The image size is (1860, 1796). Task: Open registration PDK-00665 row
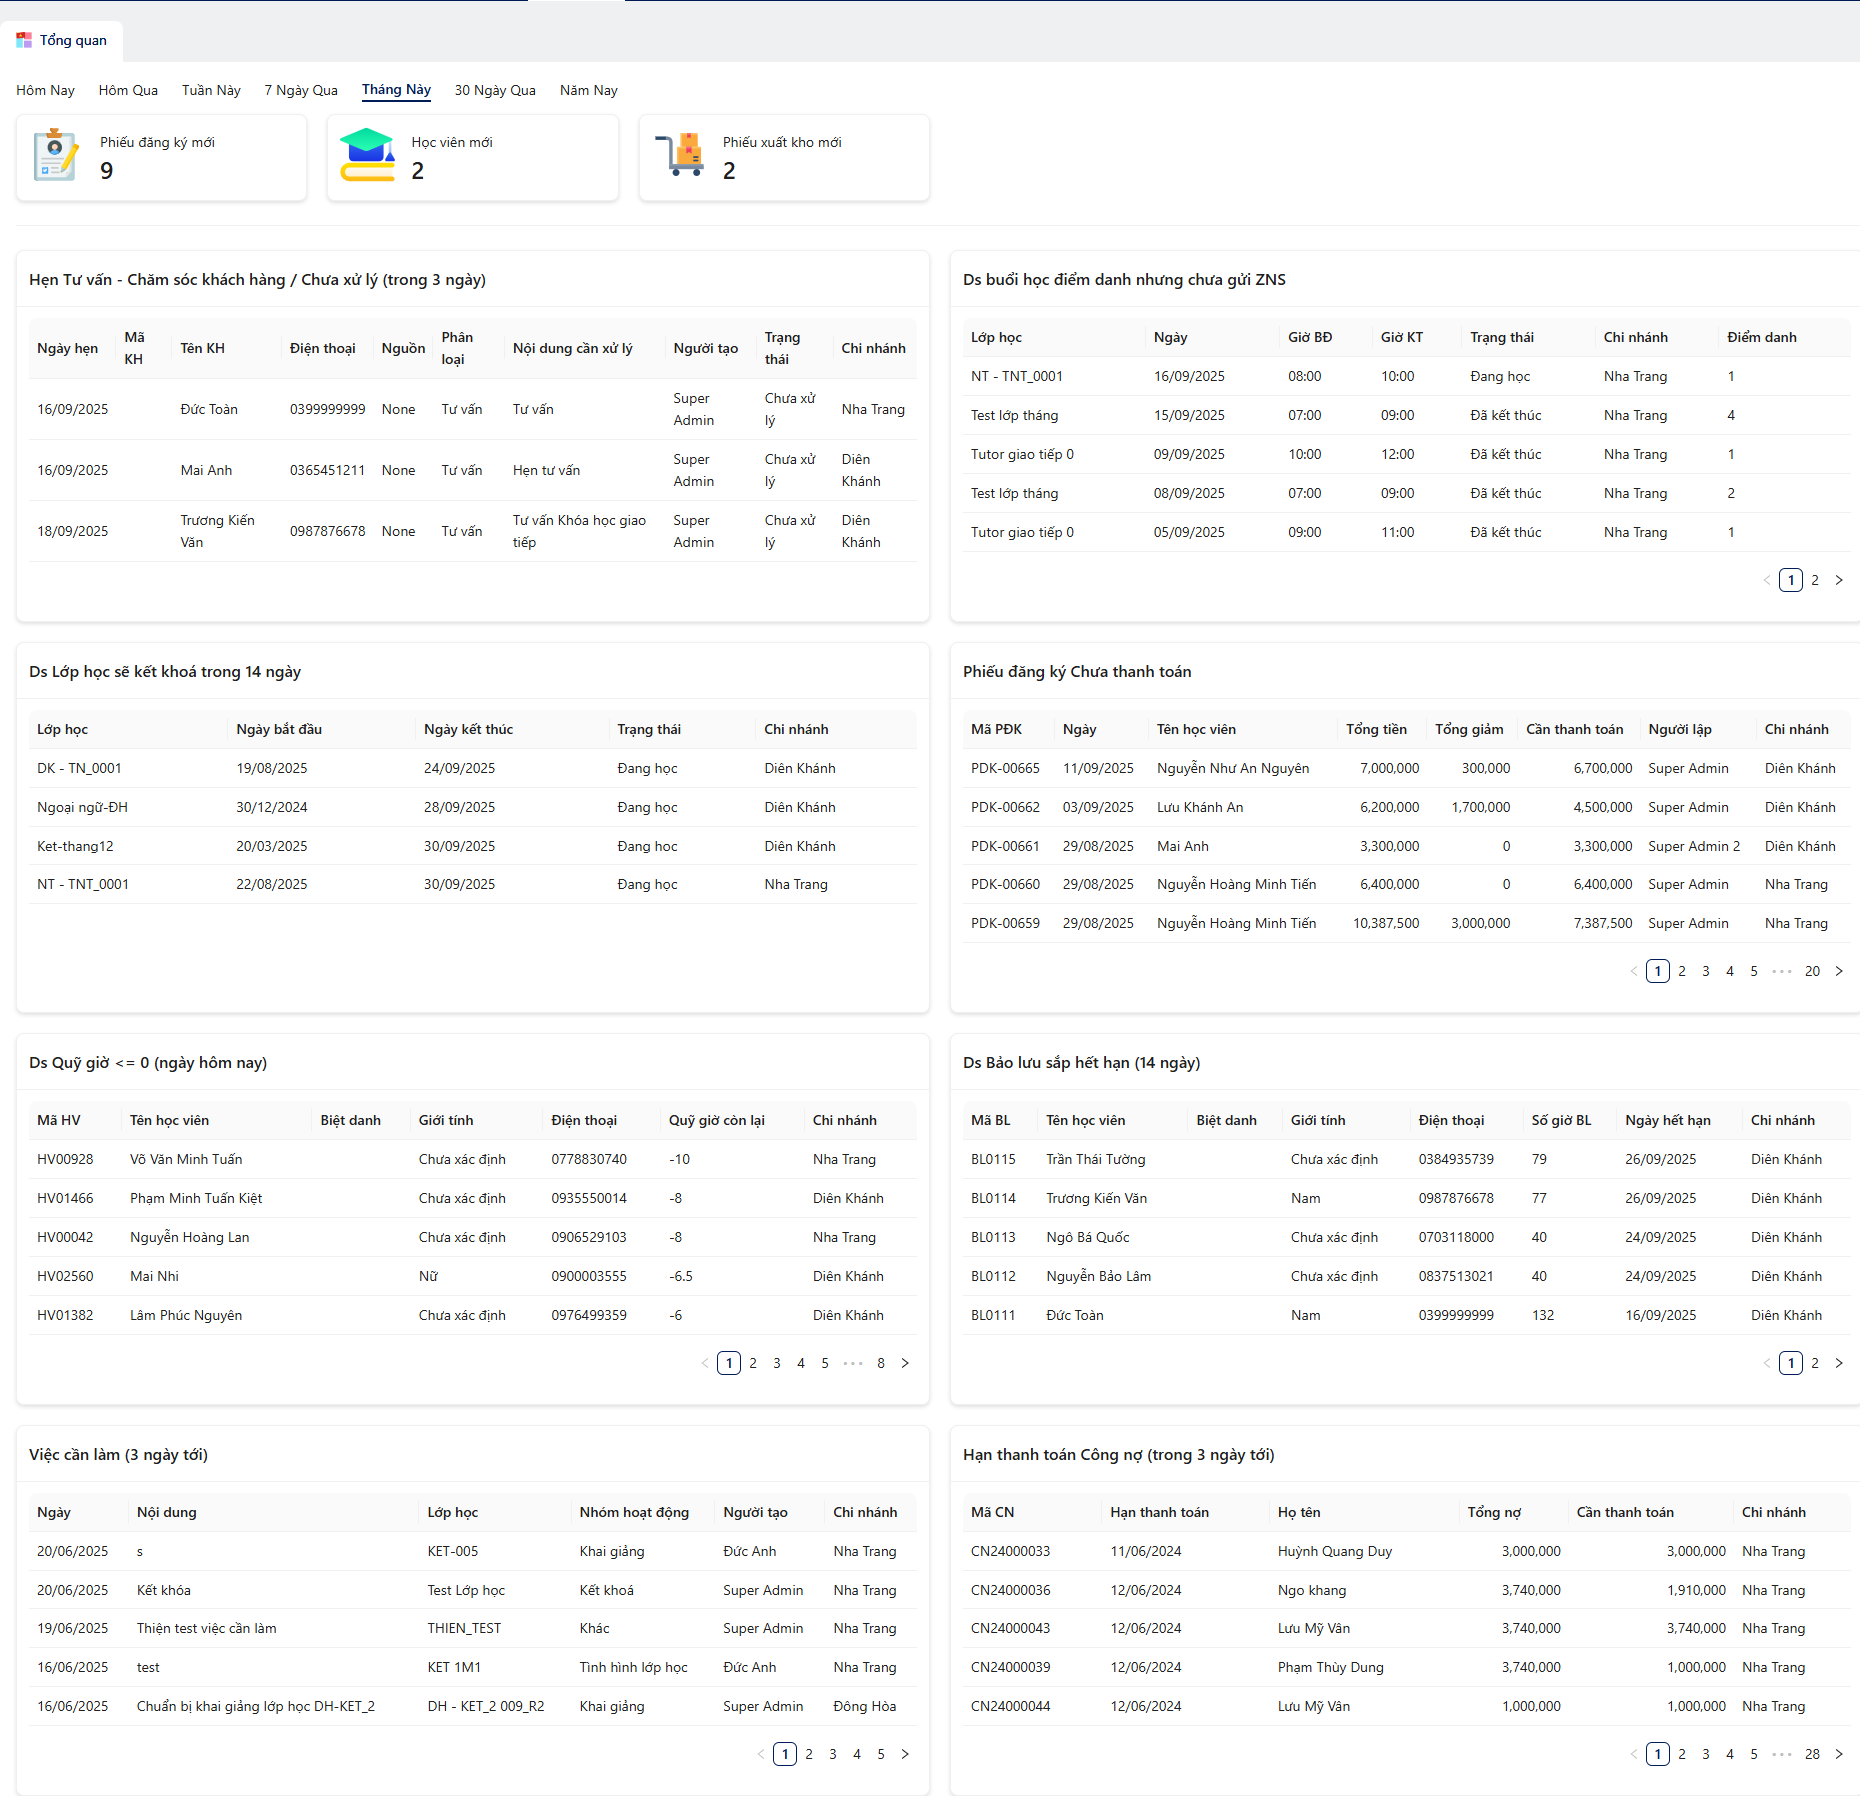pos(1005,768)
